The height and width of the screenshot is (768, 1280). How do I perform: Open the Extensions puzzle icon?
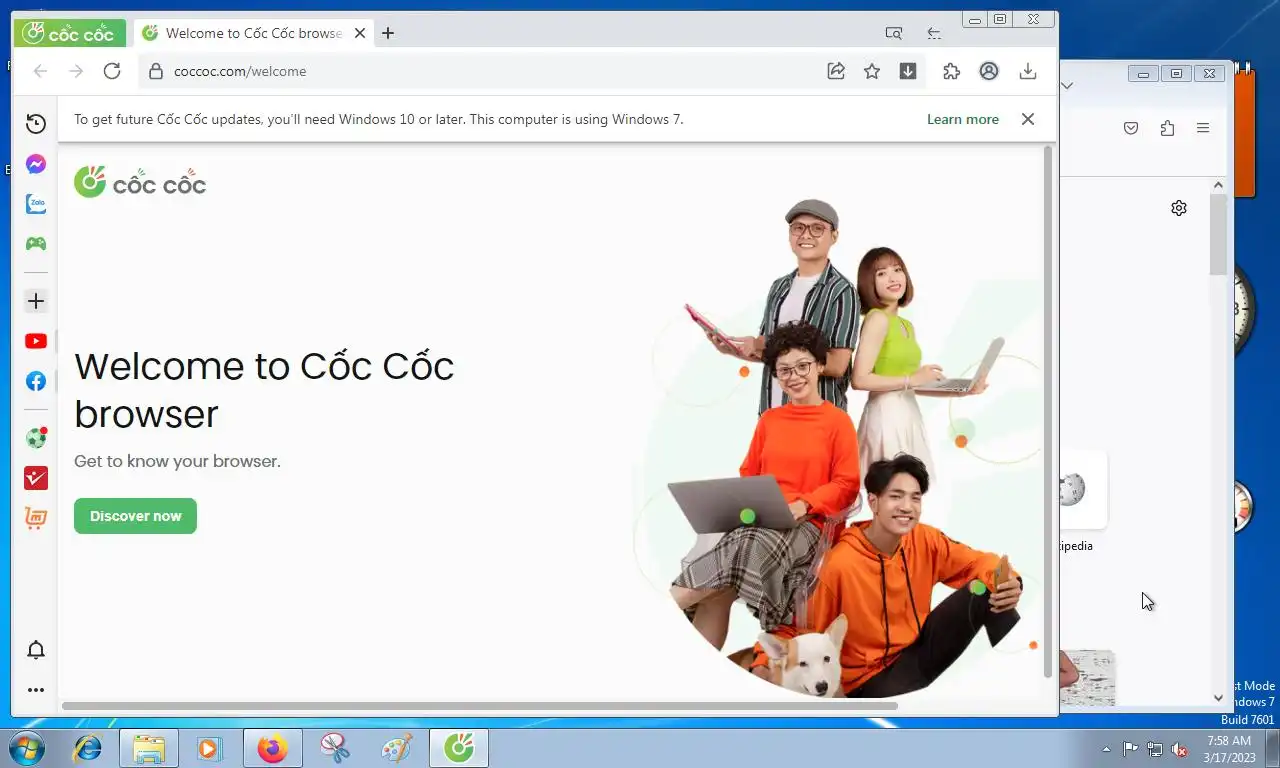[x=952, y=71]
